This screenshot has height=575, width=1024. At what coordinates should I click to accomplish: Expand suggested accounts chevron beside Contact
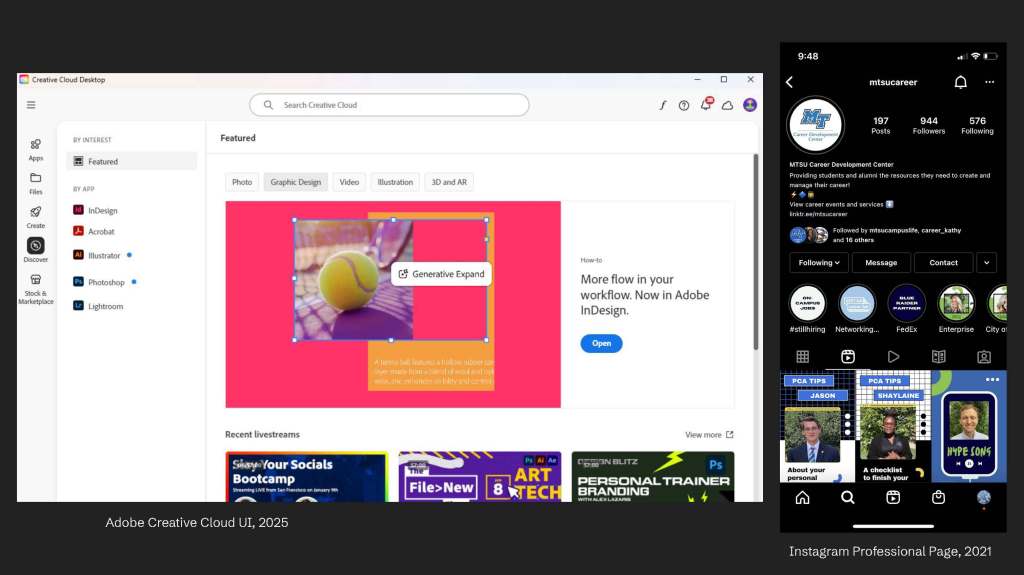(987, 263)
